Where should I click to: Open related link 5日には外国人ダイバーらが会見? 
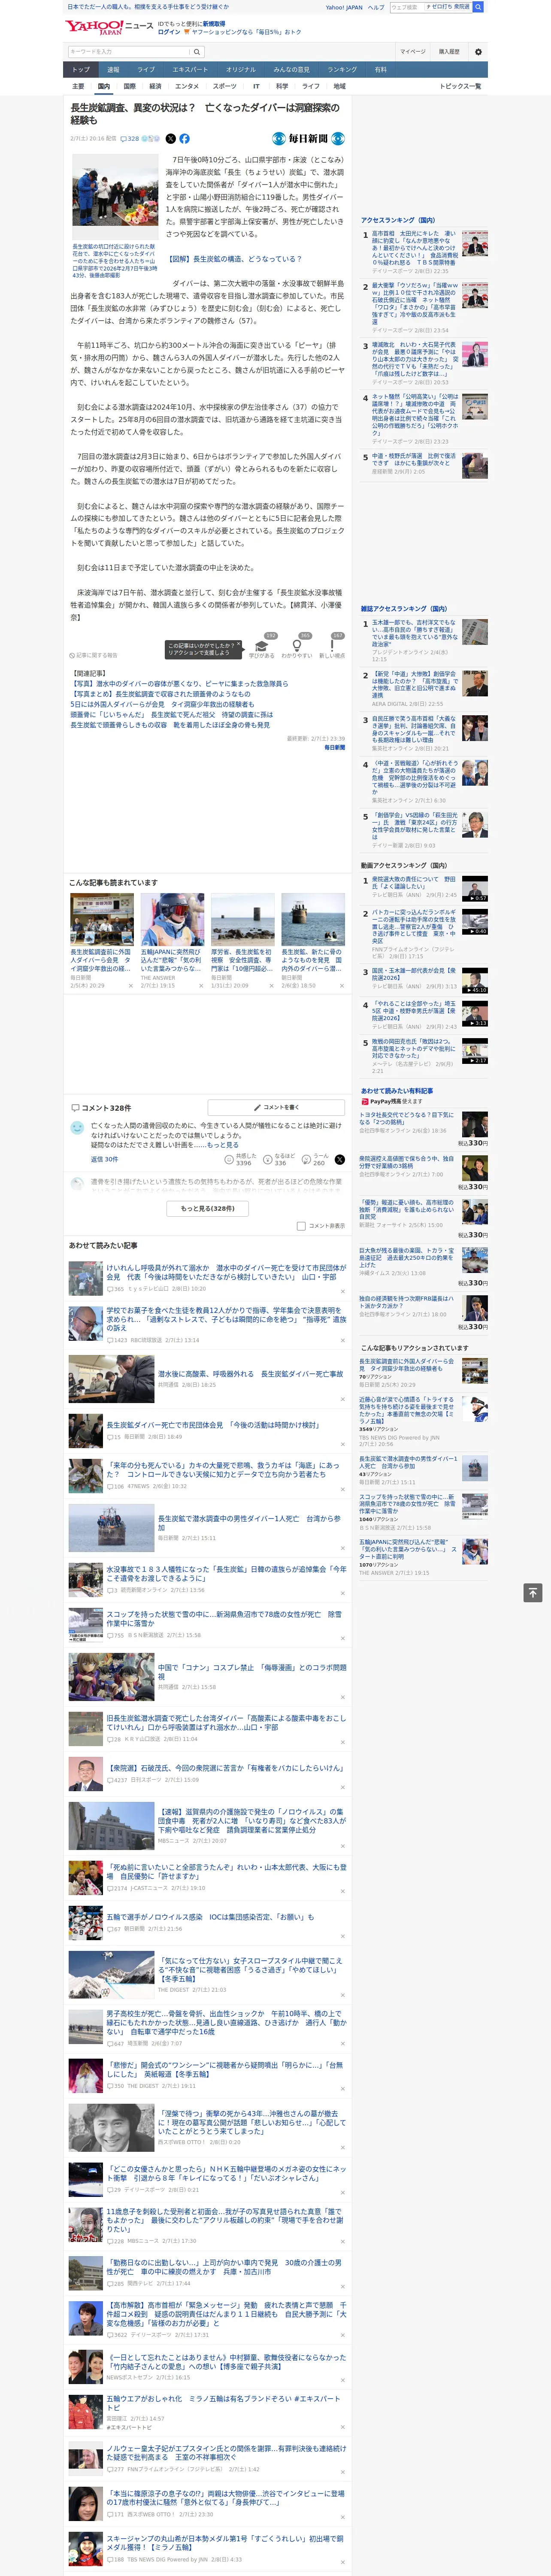tap(162, 704)
